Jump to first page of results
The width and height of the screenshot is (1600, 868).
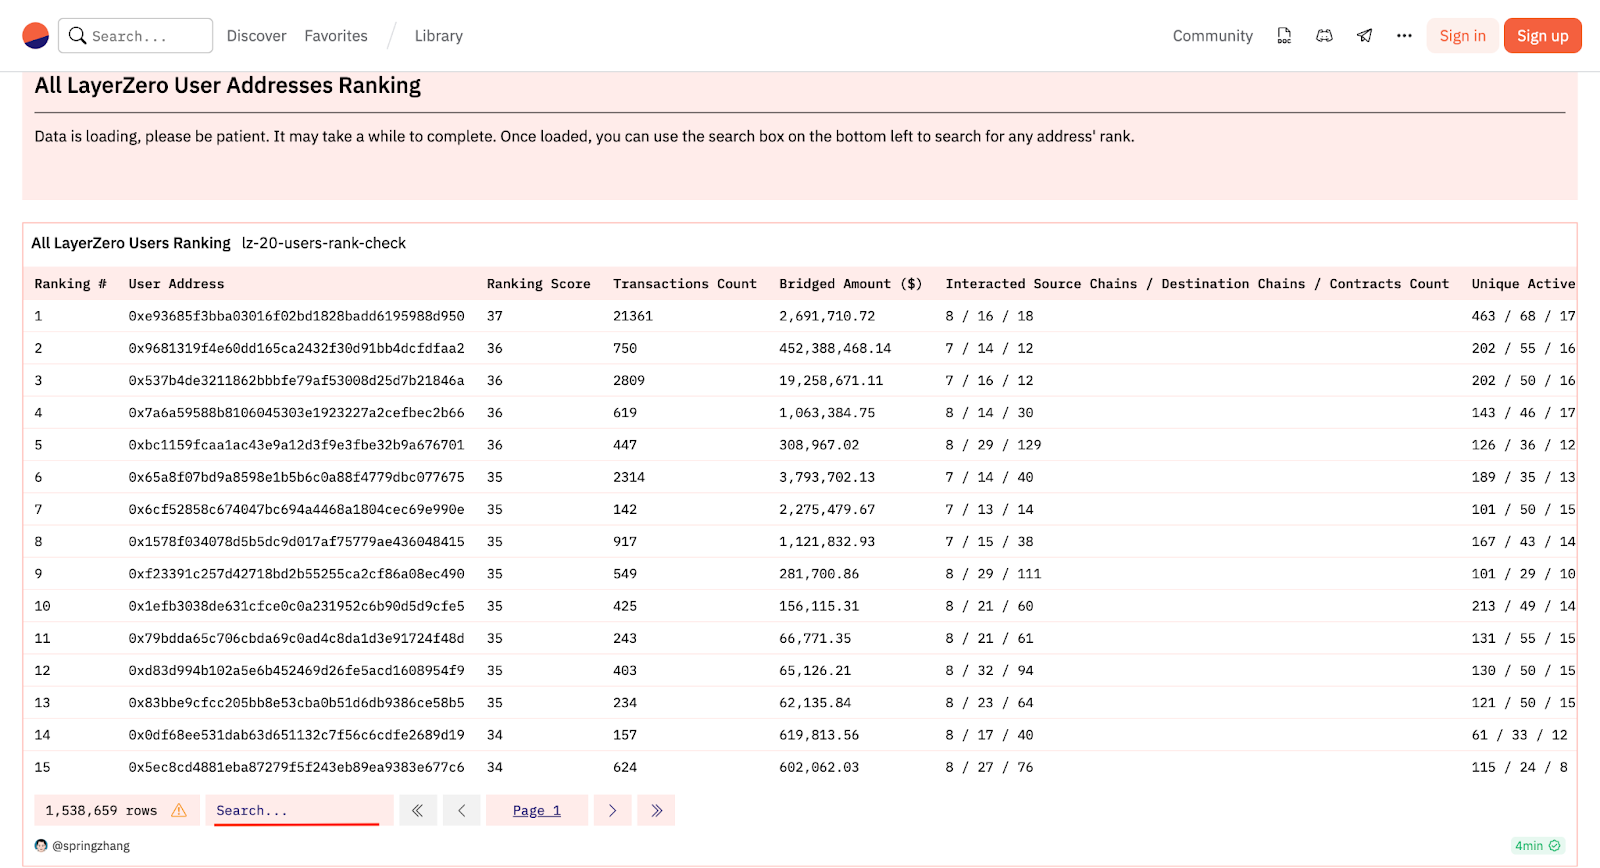coord(418,810)
